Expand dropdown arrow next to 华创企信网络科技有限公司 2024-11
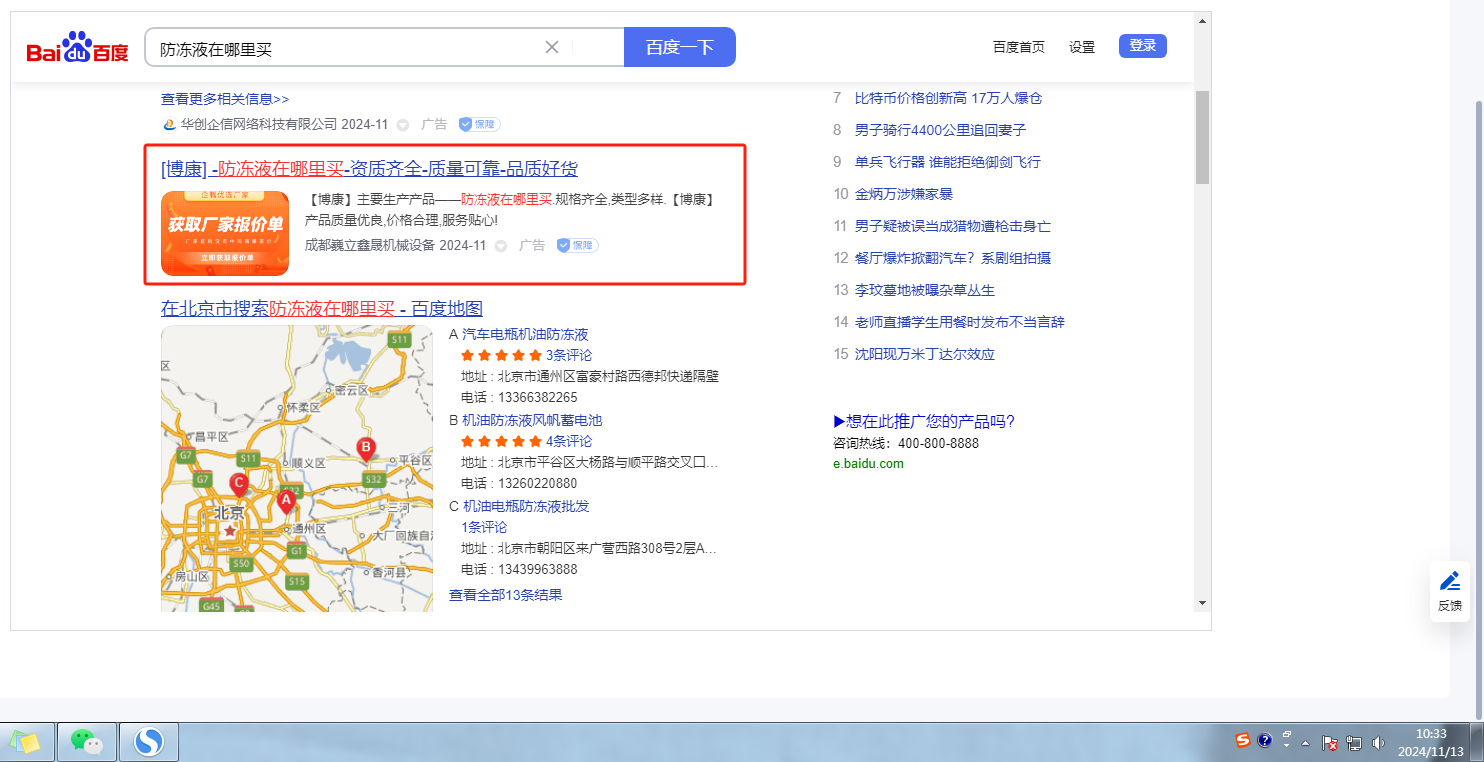This screenshot has width=1484, height=762. (x=403, y=125)
